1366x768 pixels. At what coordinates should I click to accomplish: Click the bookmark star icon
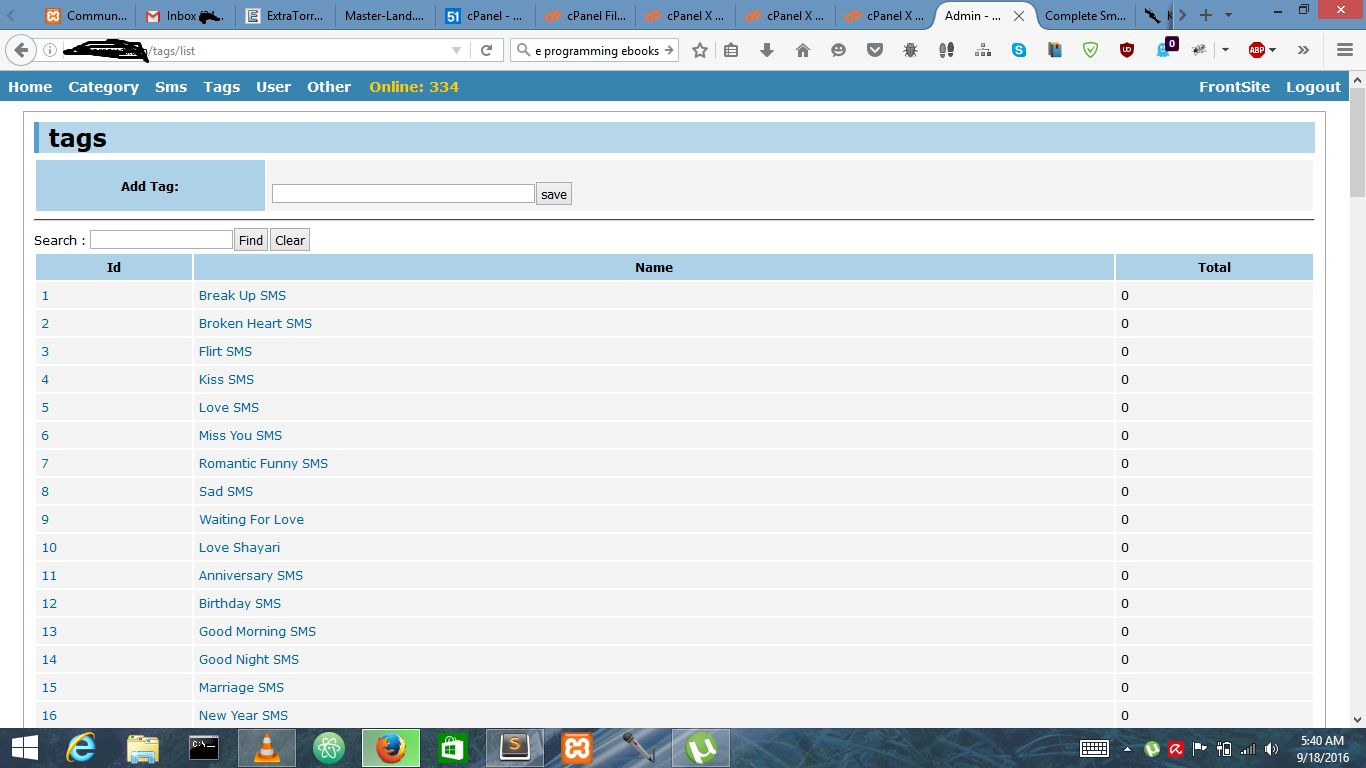pos(700,50)
